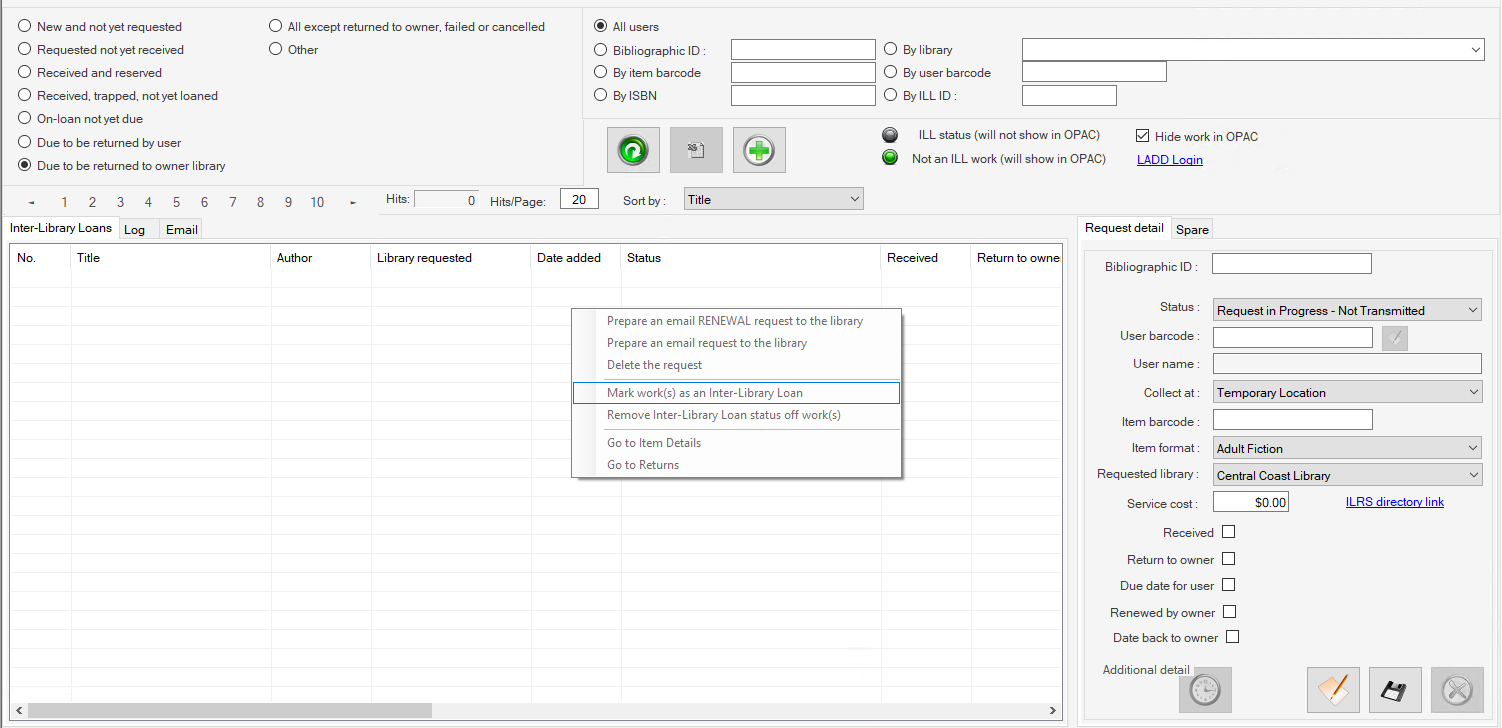This screenshot has width=1502, height=728.
Task: Enable the Hide work in OPAC checkbox
Action: (x=1142, y=137)
